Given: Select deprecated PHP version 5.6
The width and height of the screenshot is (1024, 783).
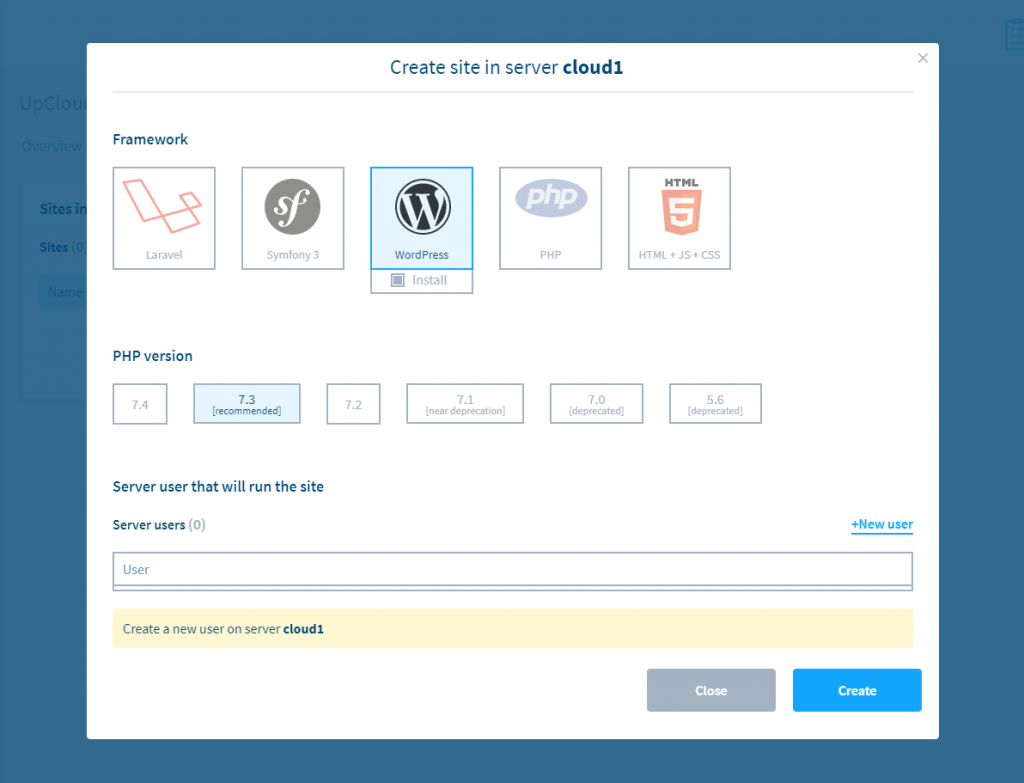Looking at the screenshot, I should (715, 403).
